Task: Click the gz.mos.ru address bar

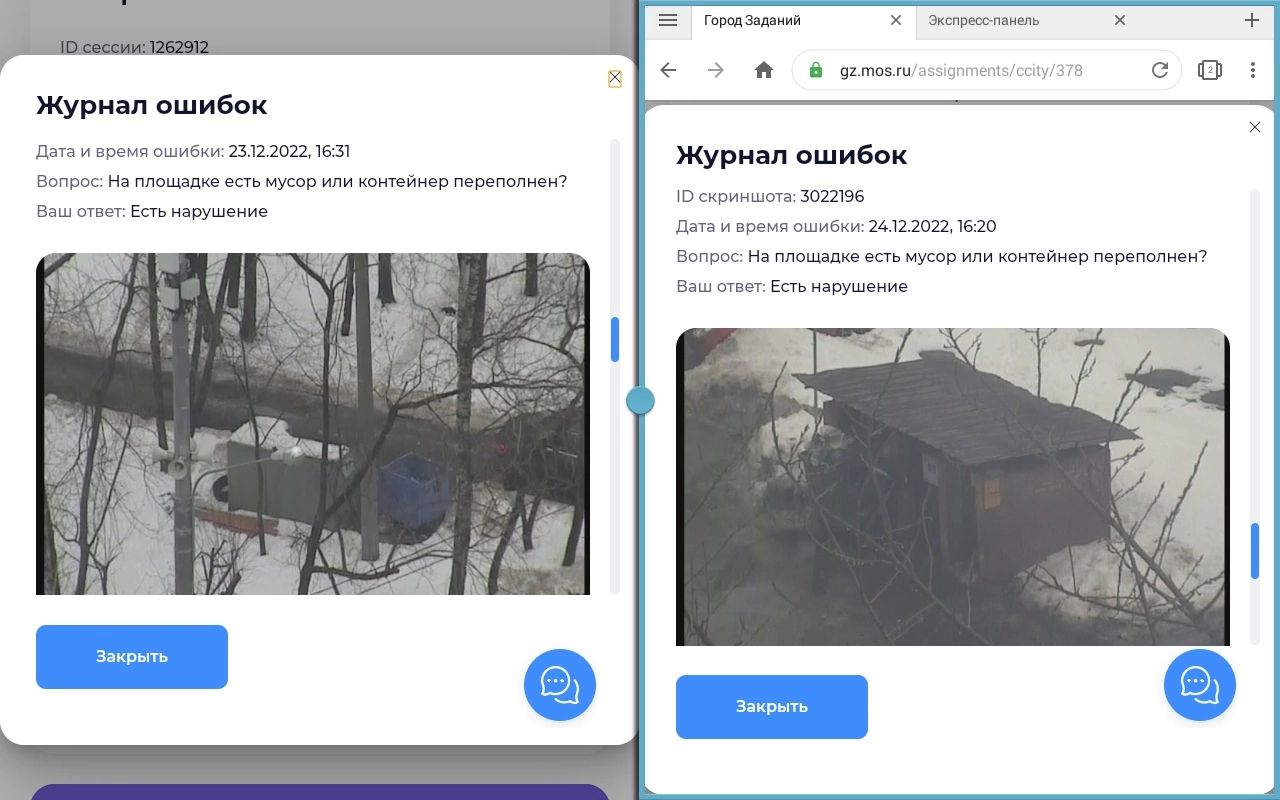Action: point(987,70)
